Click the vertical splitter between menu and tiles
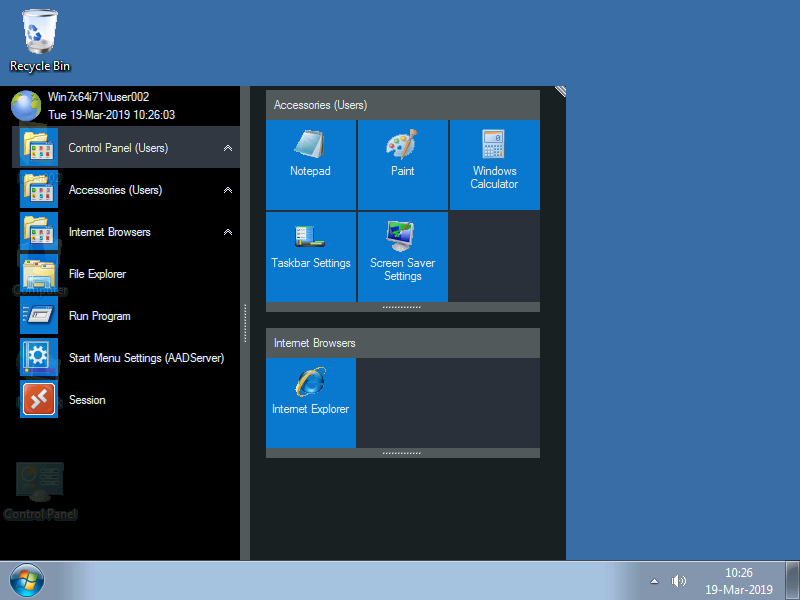800x600 pixels. coord(245,323)
